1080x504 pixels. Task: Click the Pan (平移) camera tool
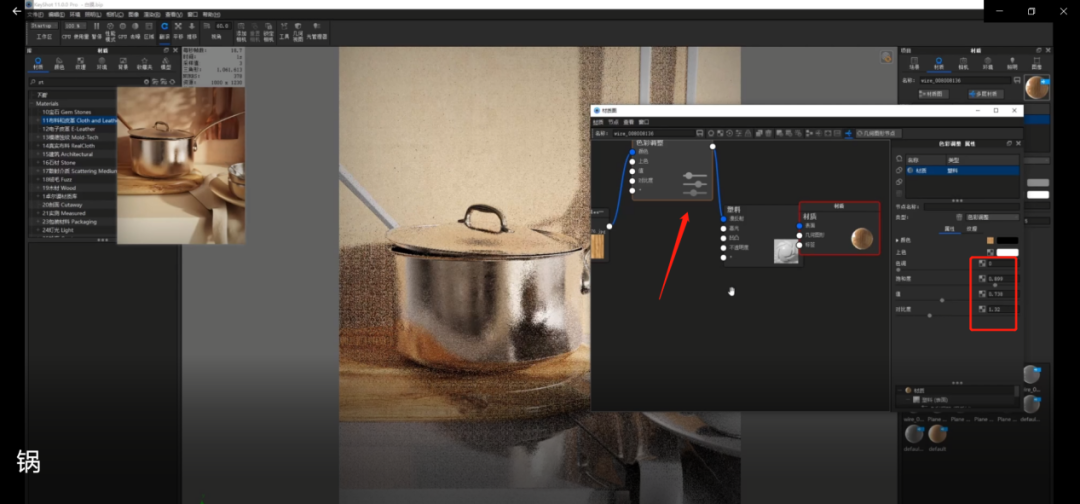178,30
